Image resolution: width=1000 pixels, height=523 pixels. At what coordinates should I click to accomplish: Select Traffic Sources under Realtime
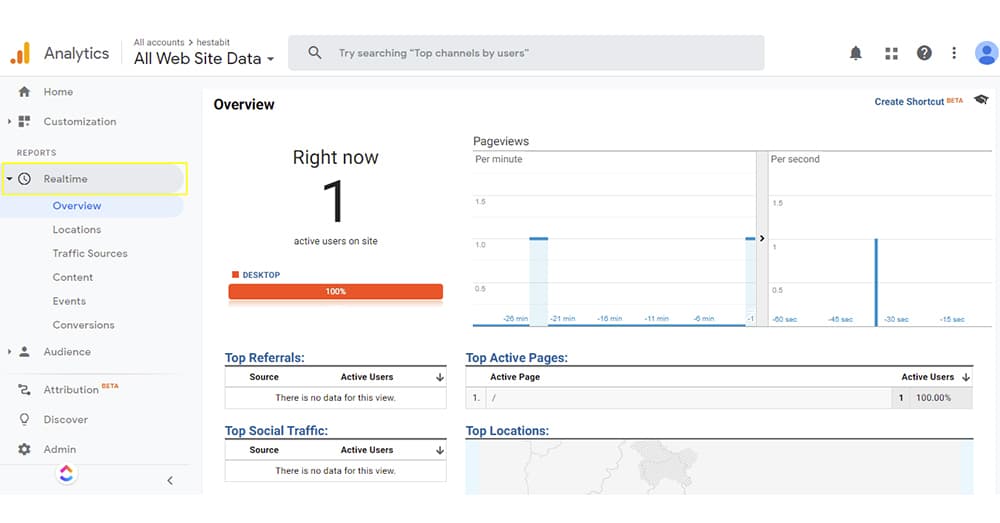(90, 254)
